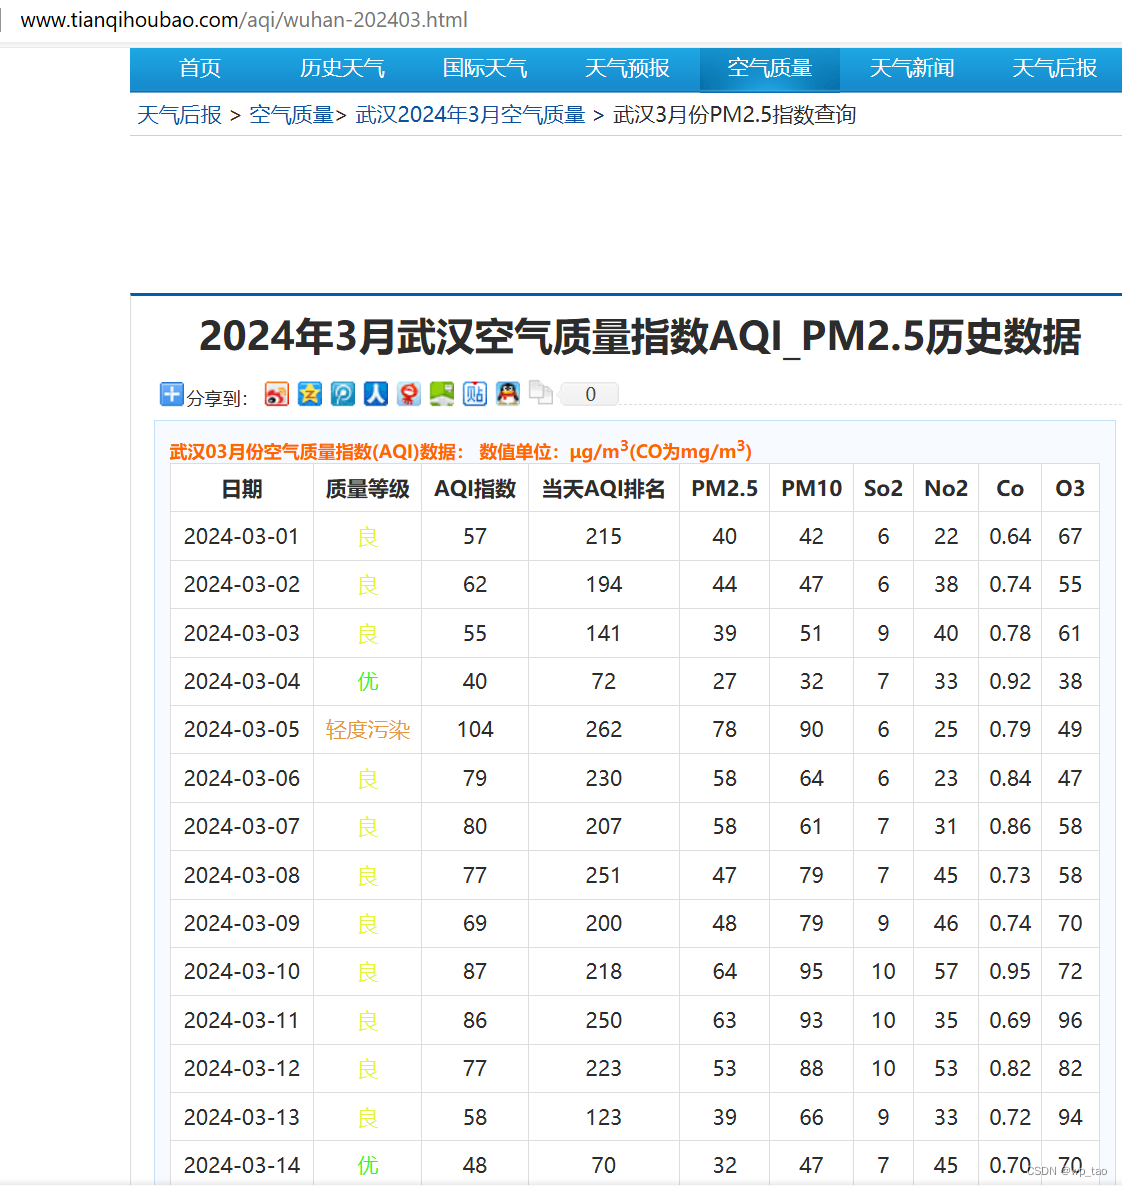
Task: Click the 当天AQI排名 column header
Action: [x=603, y=489]
